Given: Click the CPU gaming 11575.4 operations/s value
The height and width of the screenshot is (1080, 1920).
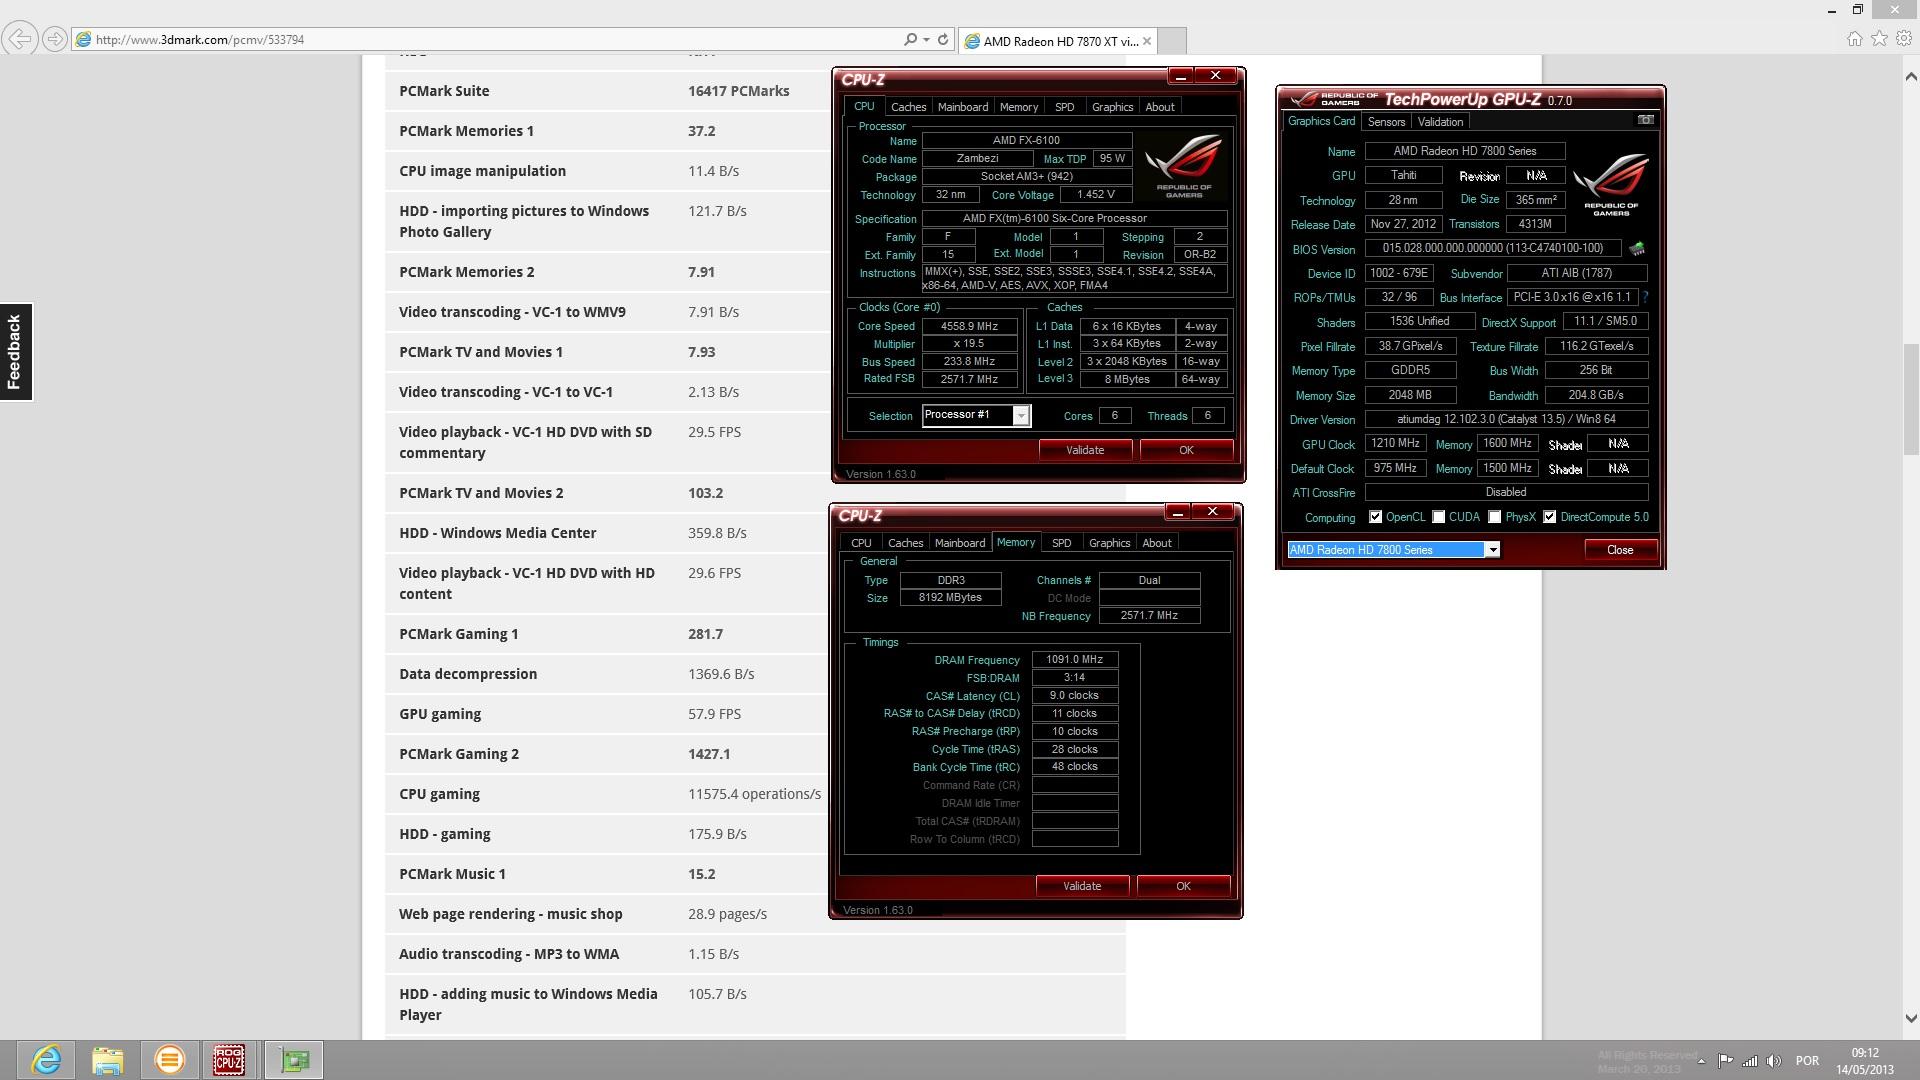Looking at the screenshot, I should click(x=754, y=794).
